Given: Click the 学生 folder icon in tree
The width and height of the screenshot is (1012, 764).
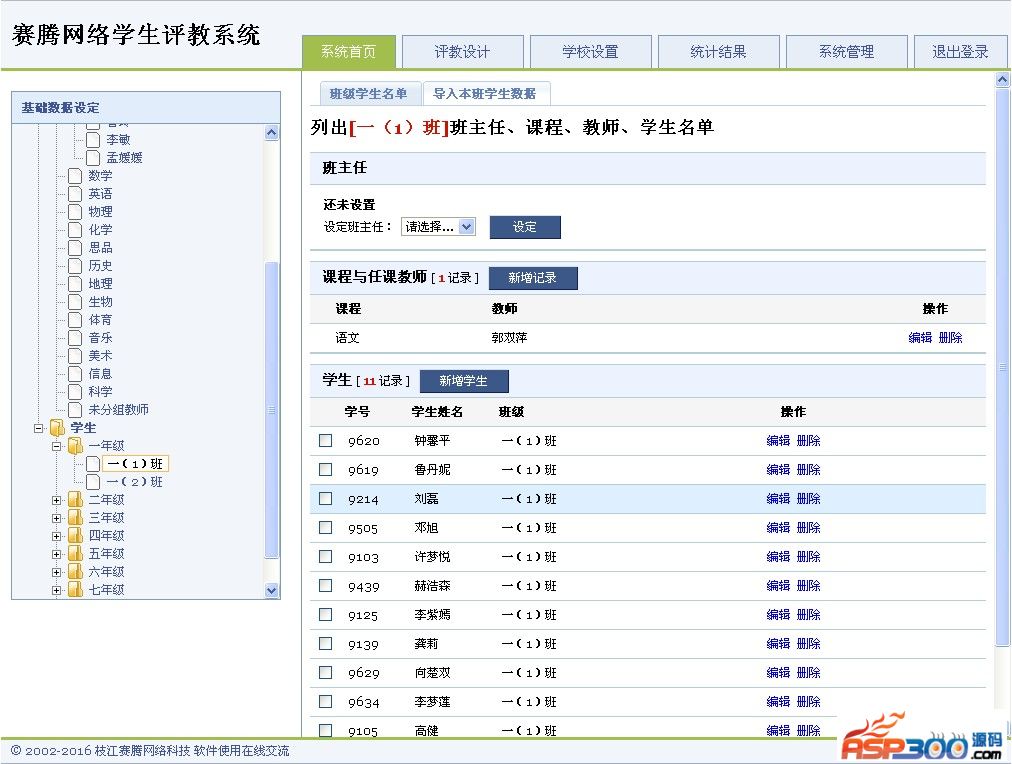Looking at the screenshot, I should coord(57,428).
